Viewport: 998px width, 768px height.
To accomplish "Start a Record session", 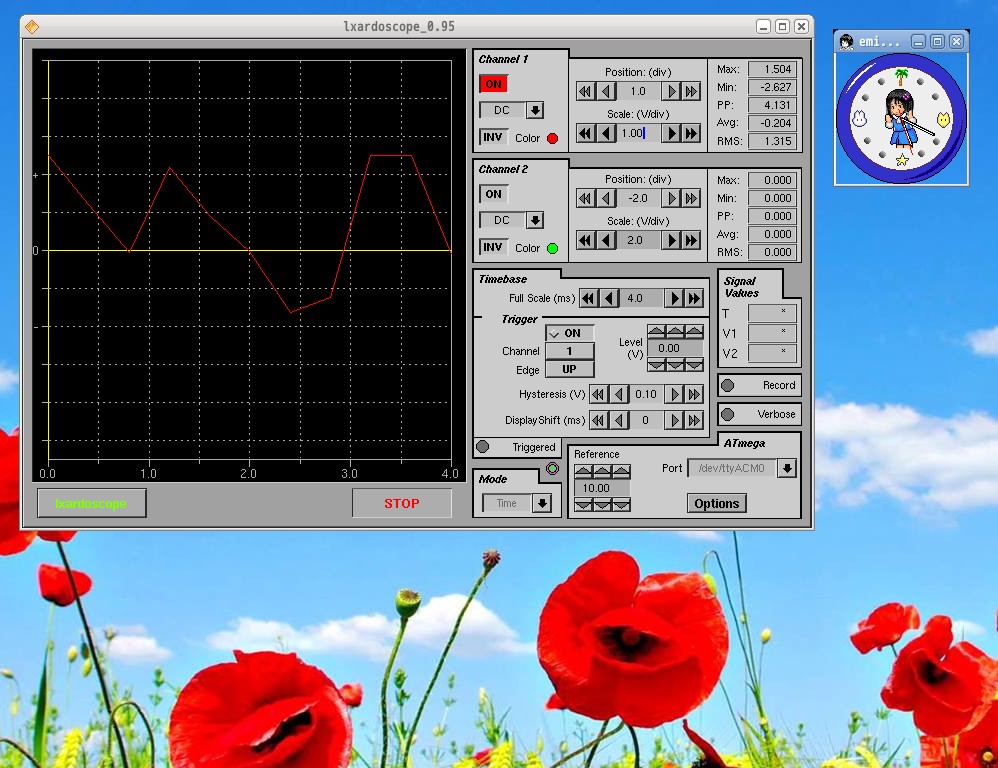I will tap(759, 385).
